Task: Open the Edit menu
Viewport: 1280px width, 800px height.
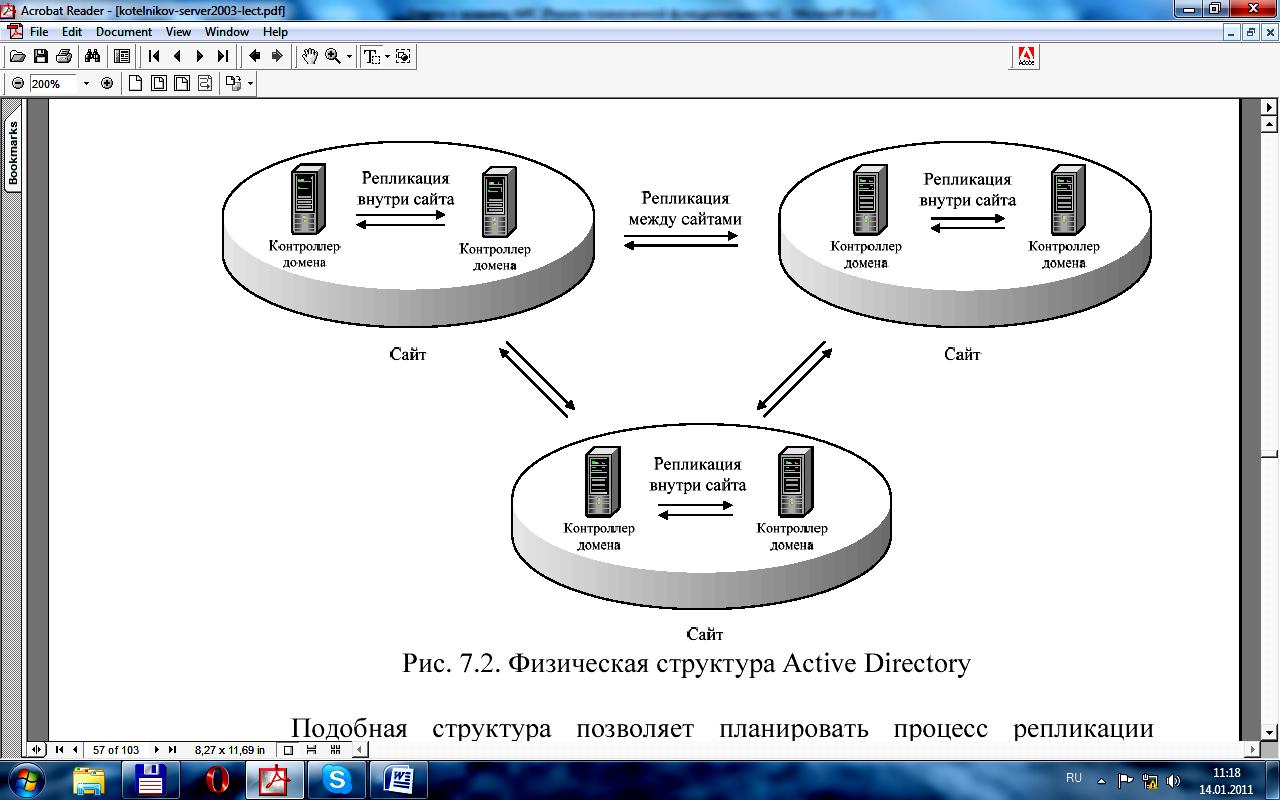Action: point(72,32)
